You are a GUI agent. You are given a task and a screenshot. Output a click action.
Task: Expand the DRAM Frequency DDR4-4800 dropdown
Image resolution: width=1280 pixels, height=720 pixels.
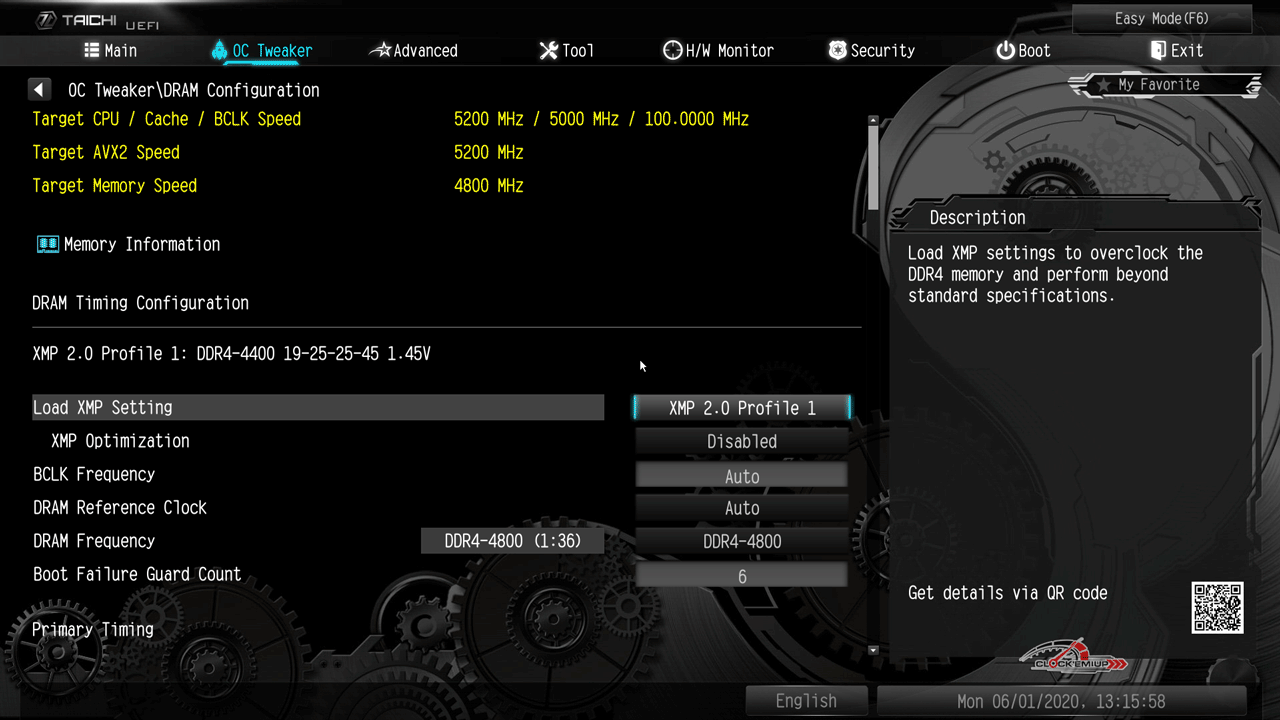click(x=741, y=541)
